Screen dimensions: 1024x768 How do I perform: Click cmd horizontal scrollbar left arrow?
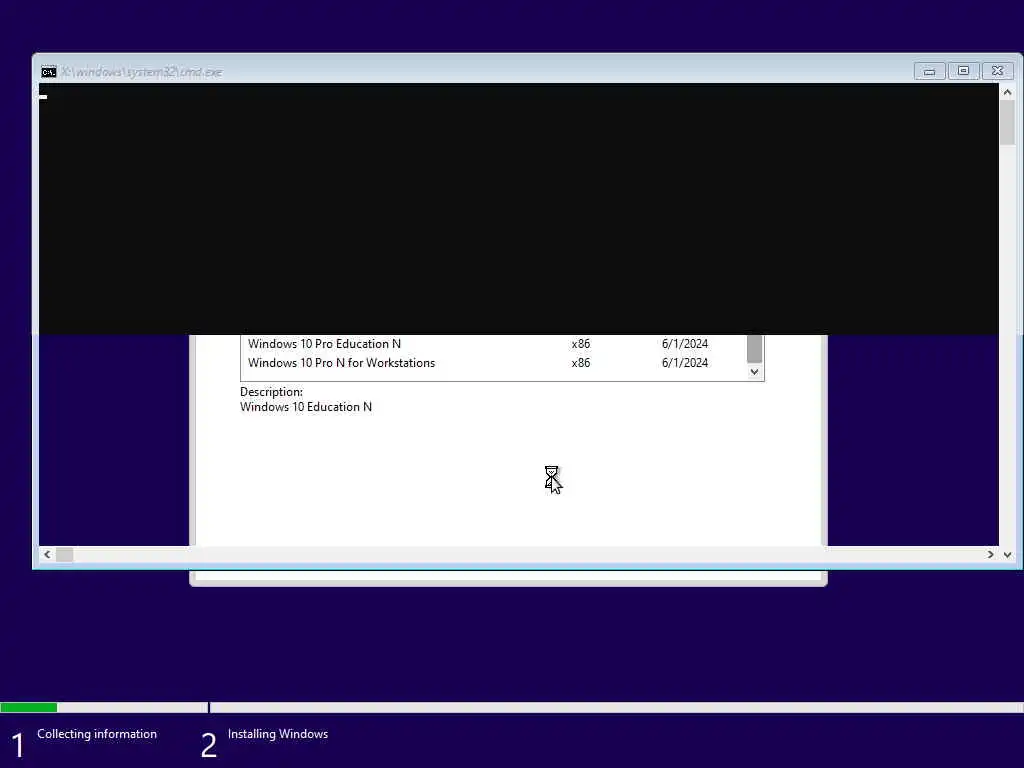[47, 554]
